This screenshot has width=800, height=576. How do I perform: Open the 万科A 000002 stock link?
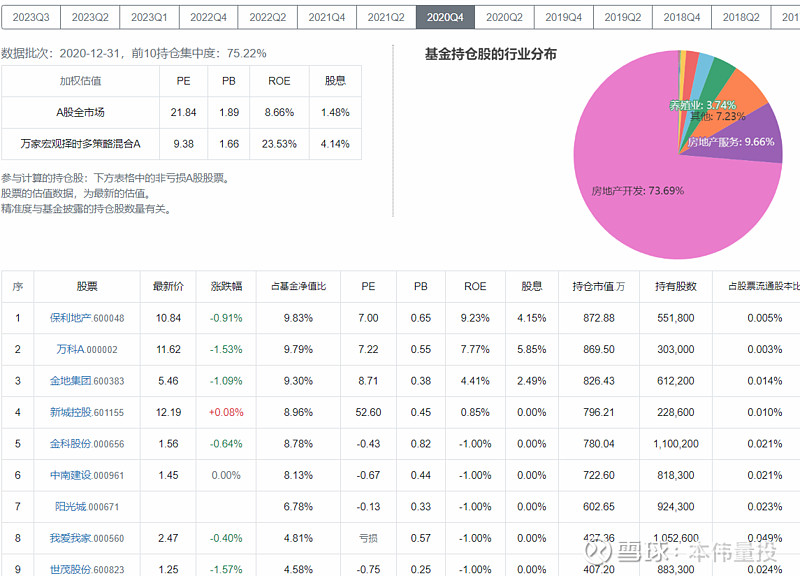[87, 349]
